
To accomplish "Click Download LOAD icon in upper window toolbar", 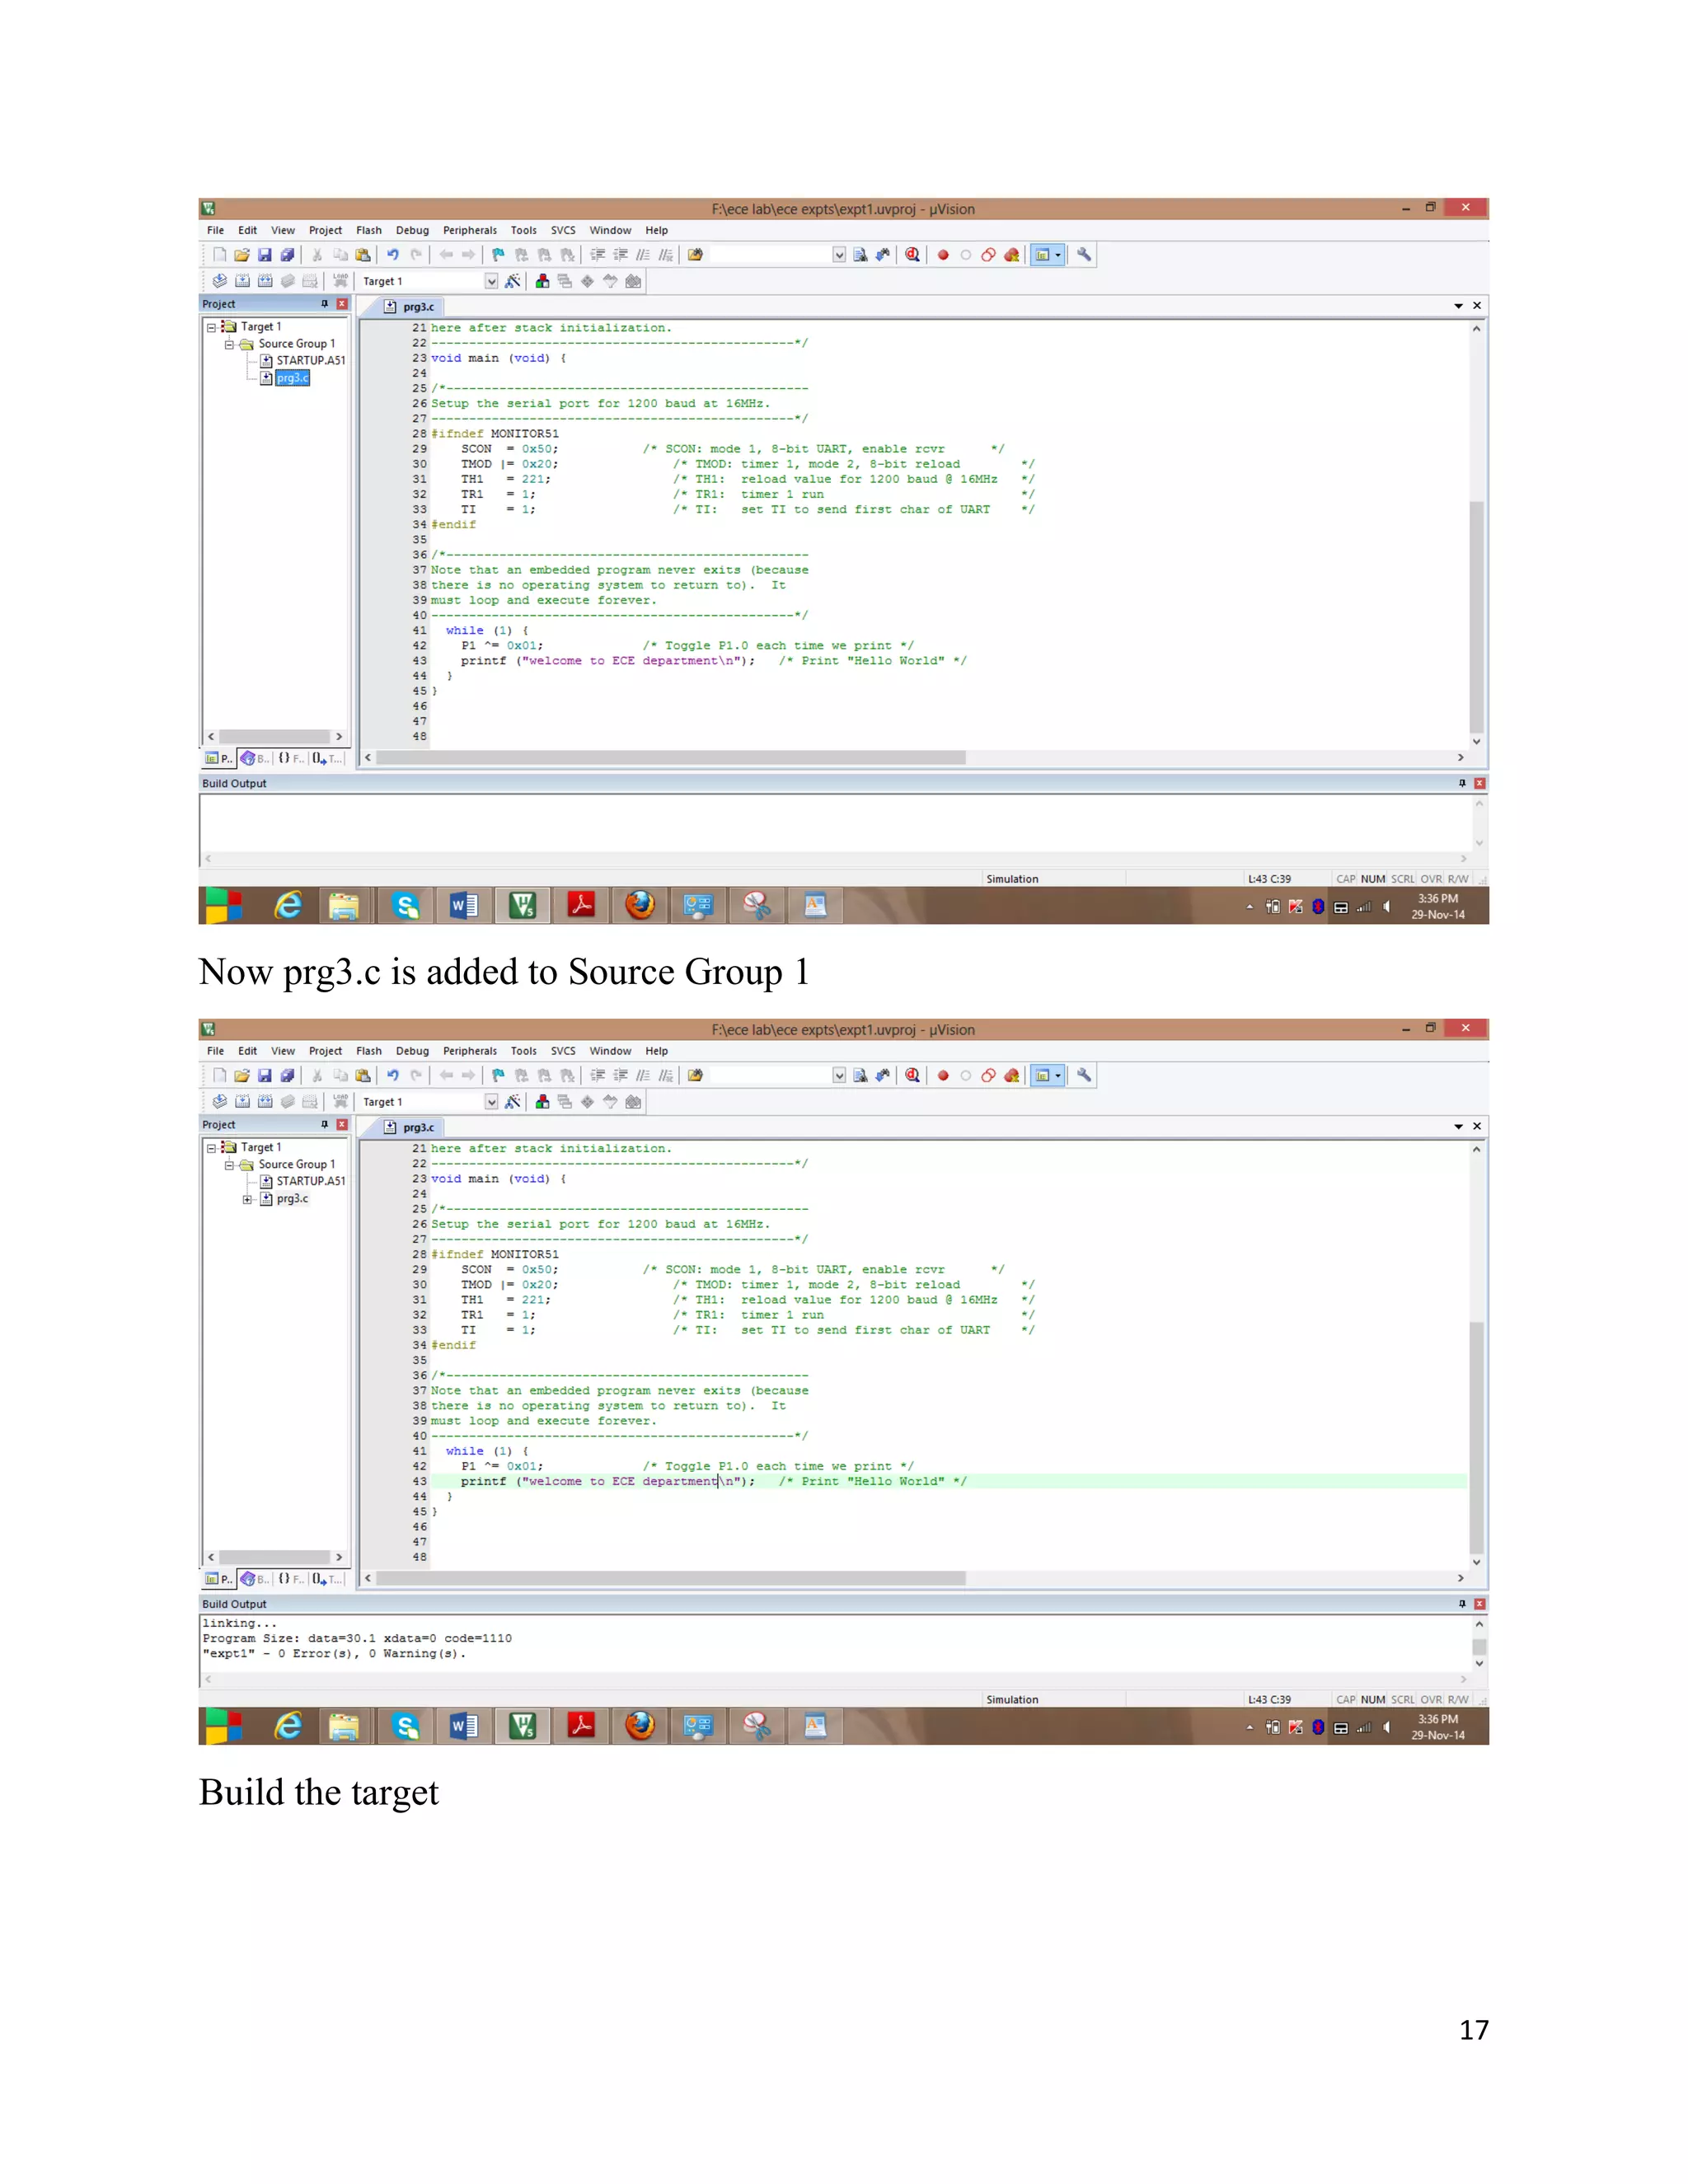I will point(341,281).
